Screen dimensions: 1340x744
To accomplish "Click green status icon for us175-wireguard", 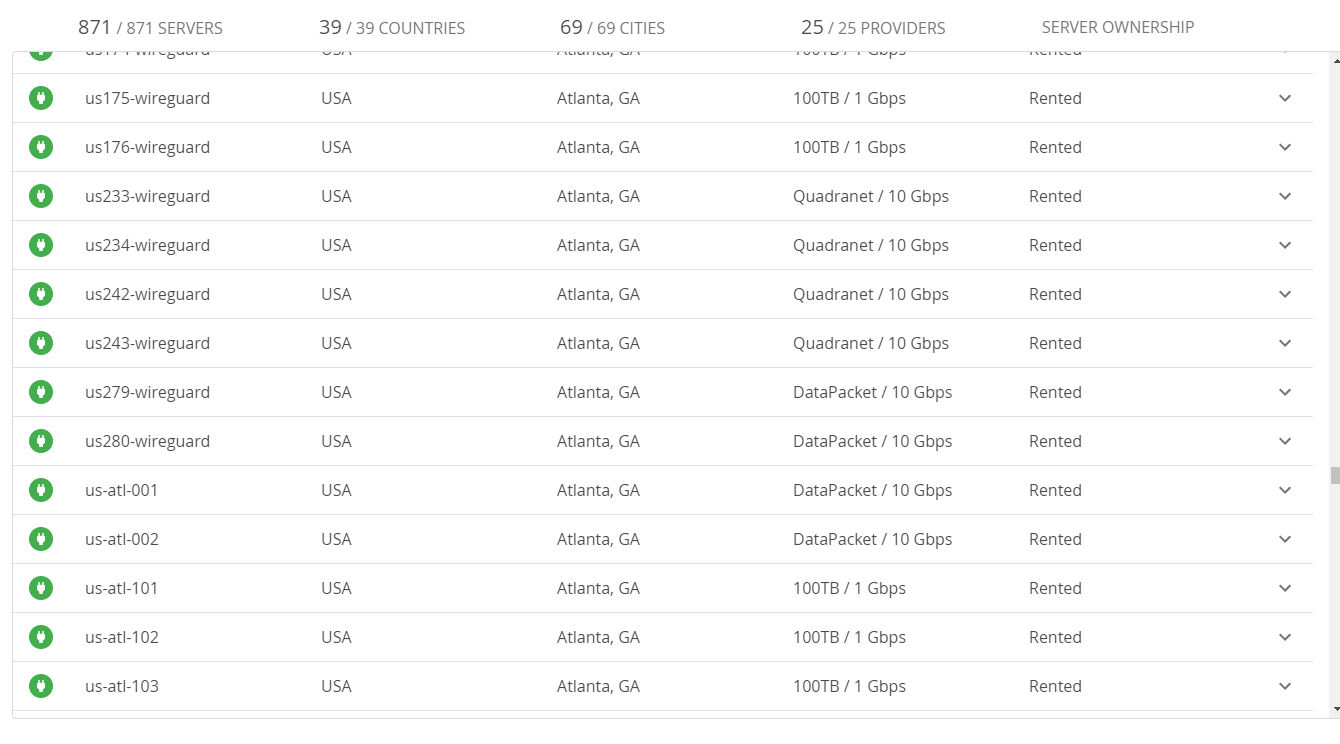I will click(x=41, y=98).
